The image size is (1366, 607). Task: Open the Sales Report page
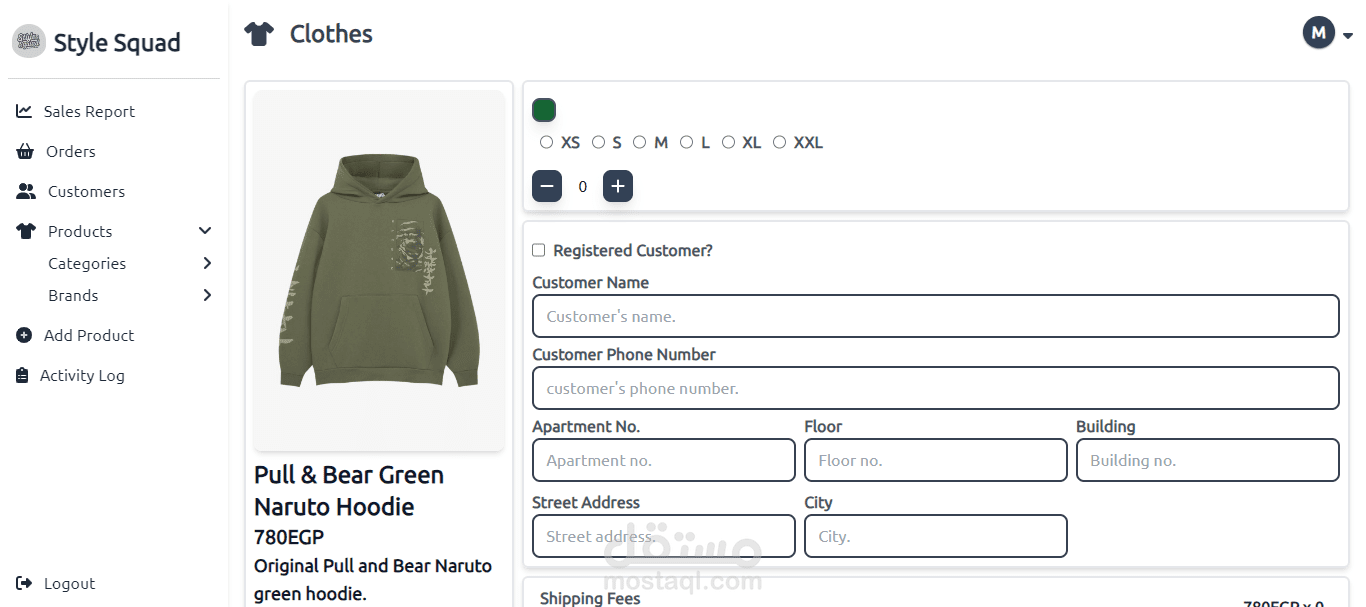(89, 111)
